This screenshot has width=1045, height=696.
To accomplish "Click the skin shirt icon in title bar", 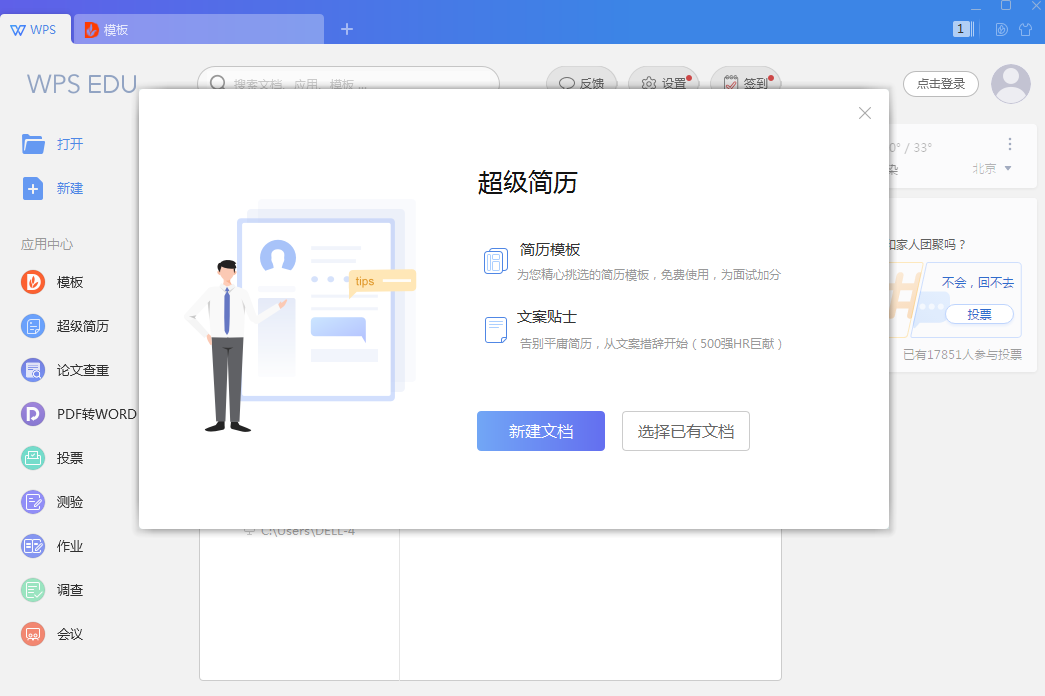I will click(1026, 29).
